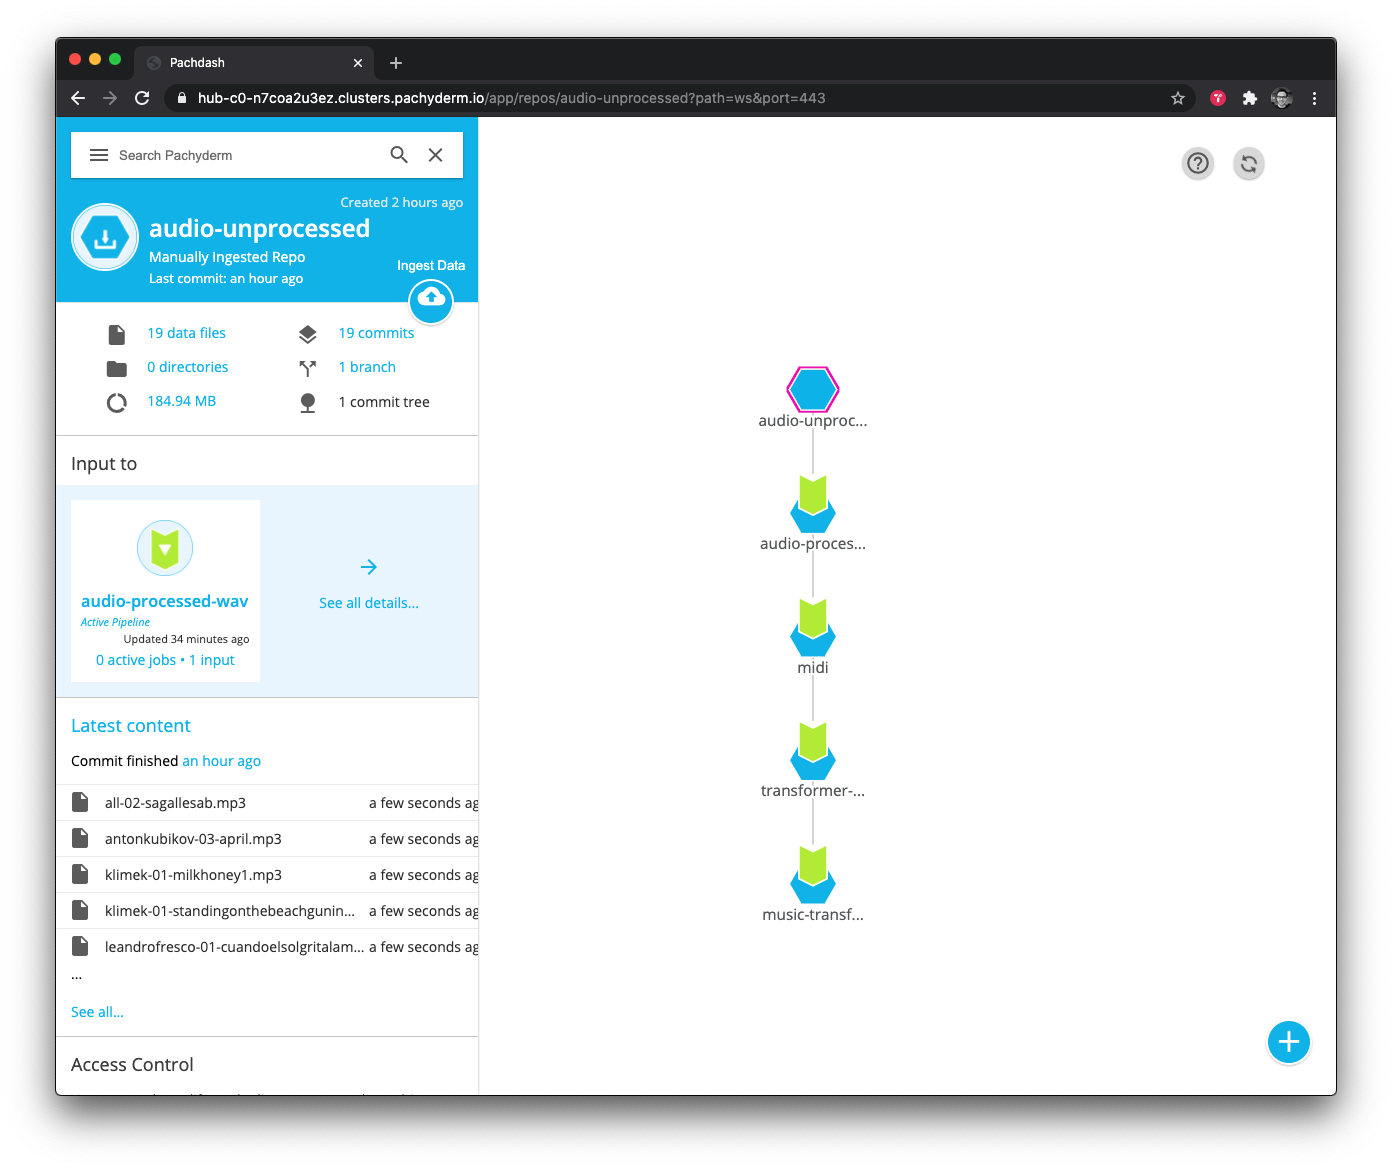The image size is (1392, 1169).
Task: Click the an hour ago commit link
Action: 222,761
